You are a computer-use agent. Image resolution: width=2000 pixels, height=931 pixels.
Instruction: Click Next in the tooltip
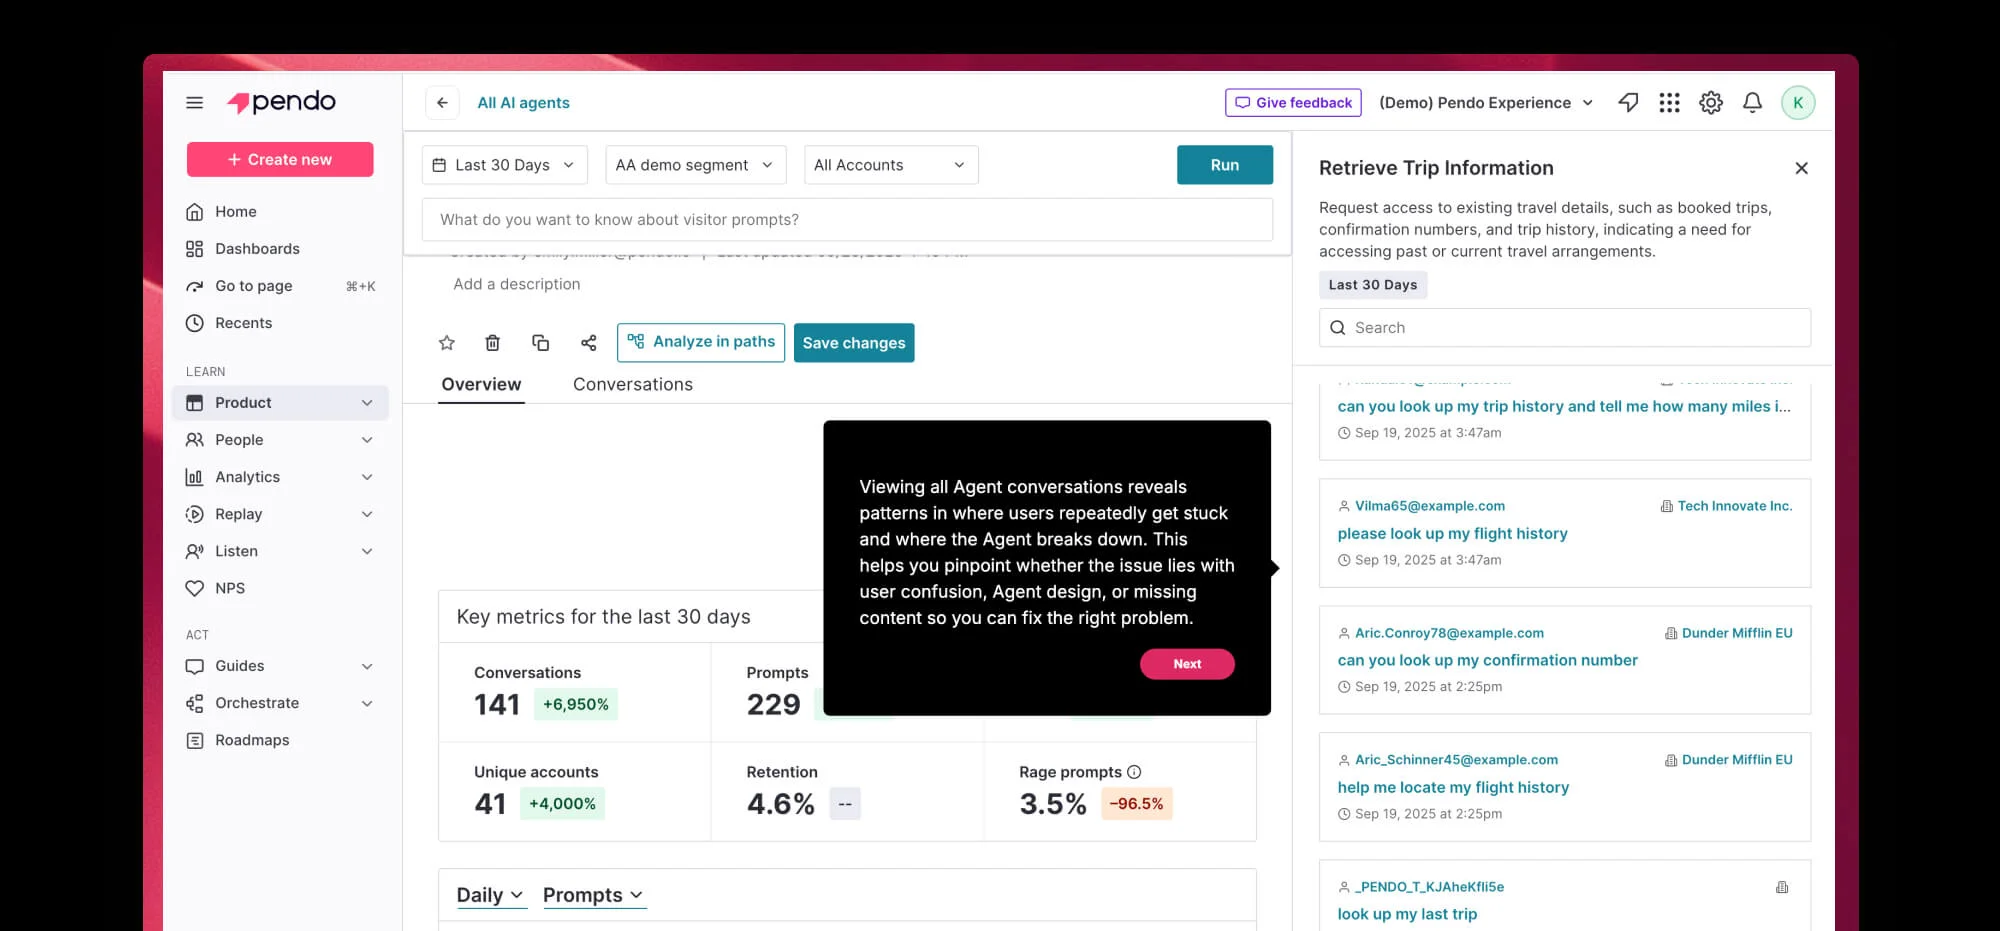1187,664
